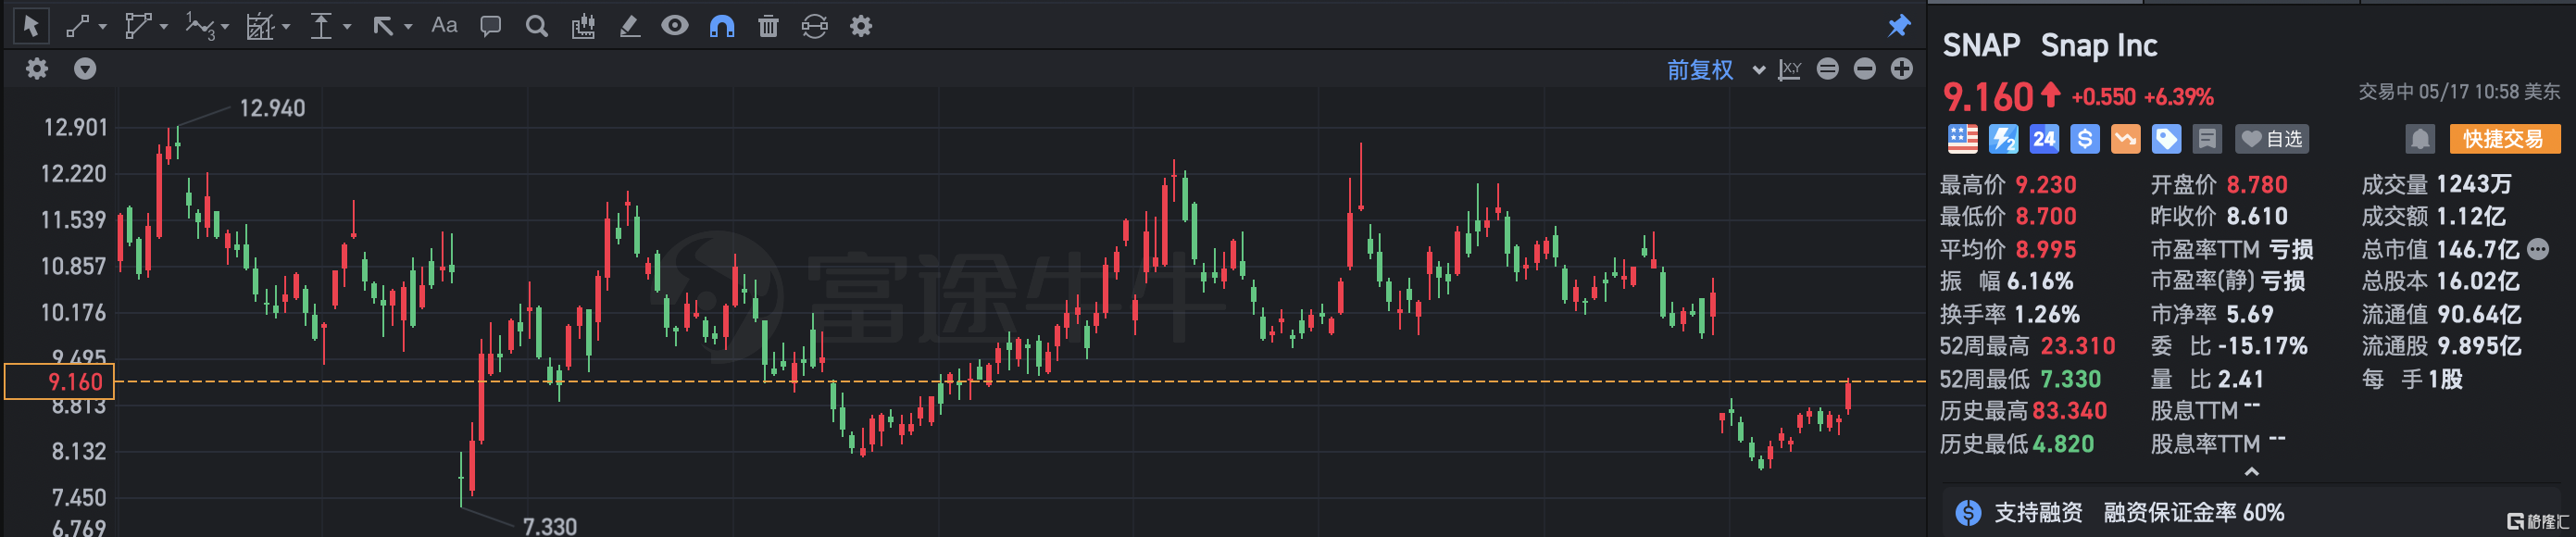Open the shape tool options dropdown

tap(164, 27)
